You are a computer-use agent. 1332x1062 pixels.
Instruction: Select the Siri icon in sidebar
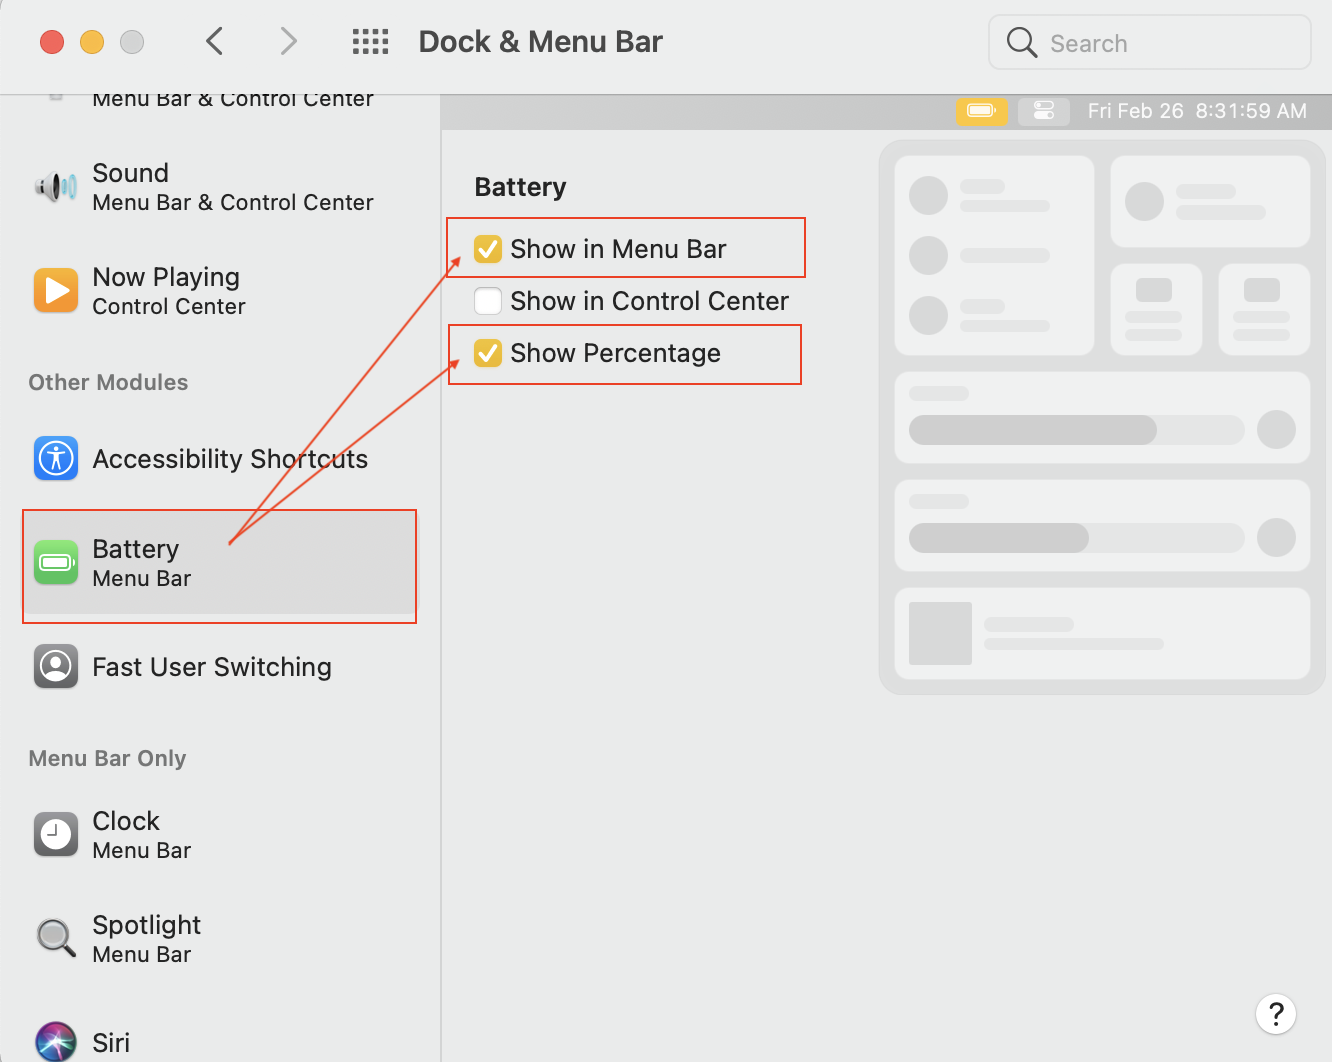pyautogui.click(x=56, y=1042)
